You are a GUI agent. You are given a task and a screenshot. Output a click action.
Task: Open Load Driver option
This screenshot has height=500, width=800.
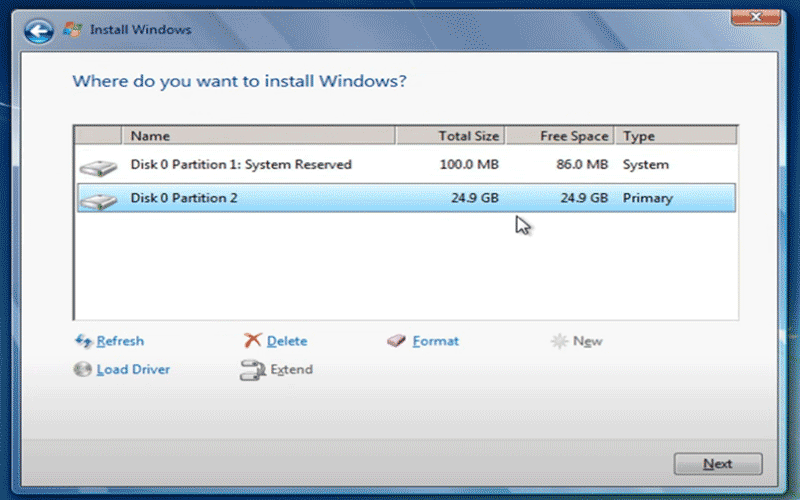[x=133, y=369]
